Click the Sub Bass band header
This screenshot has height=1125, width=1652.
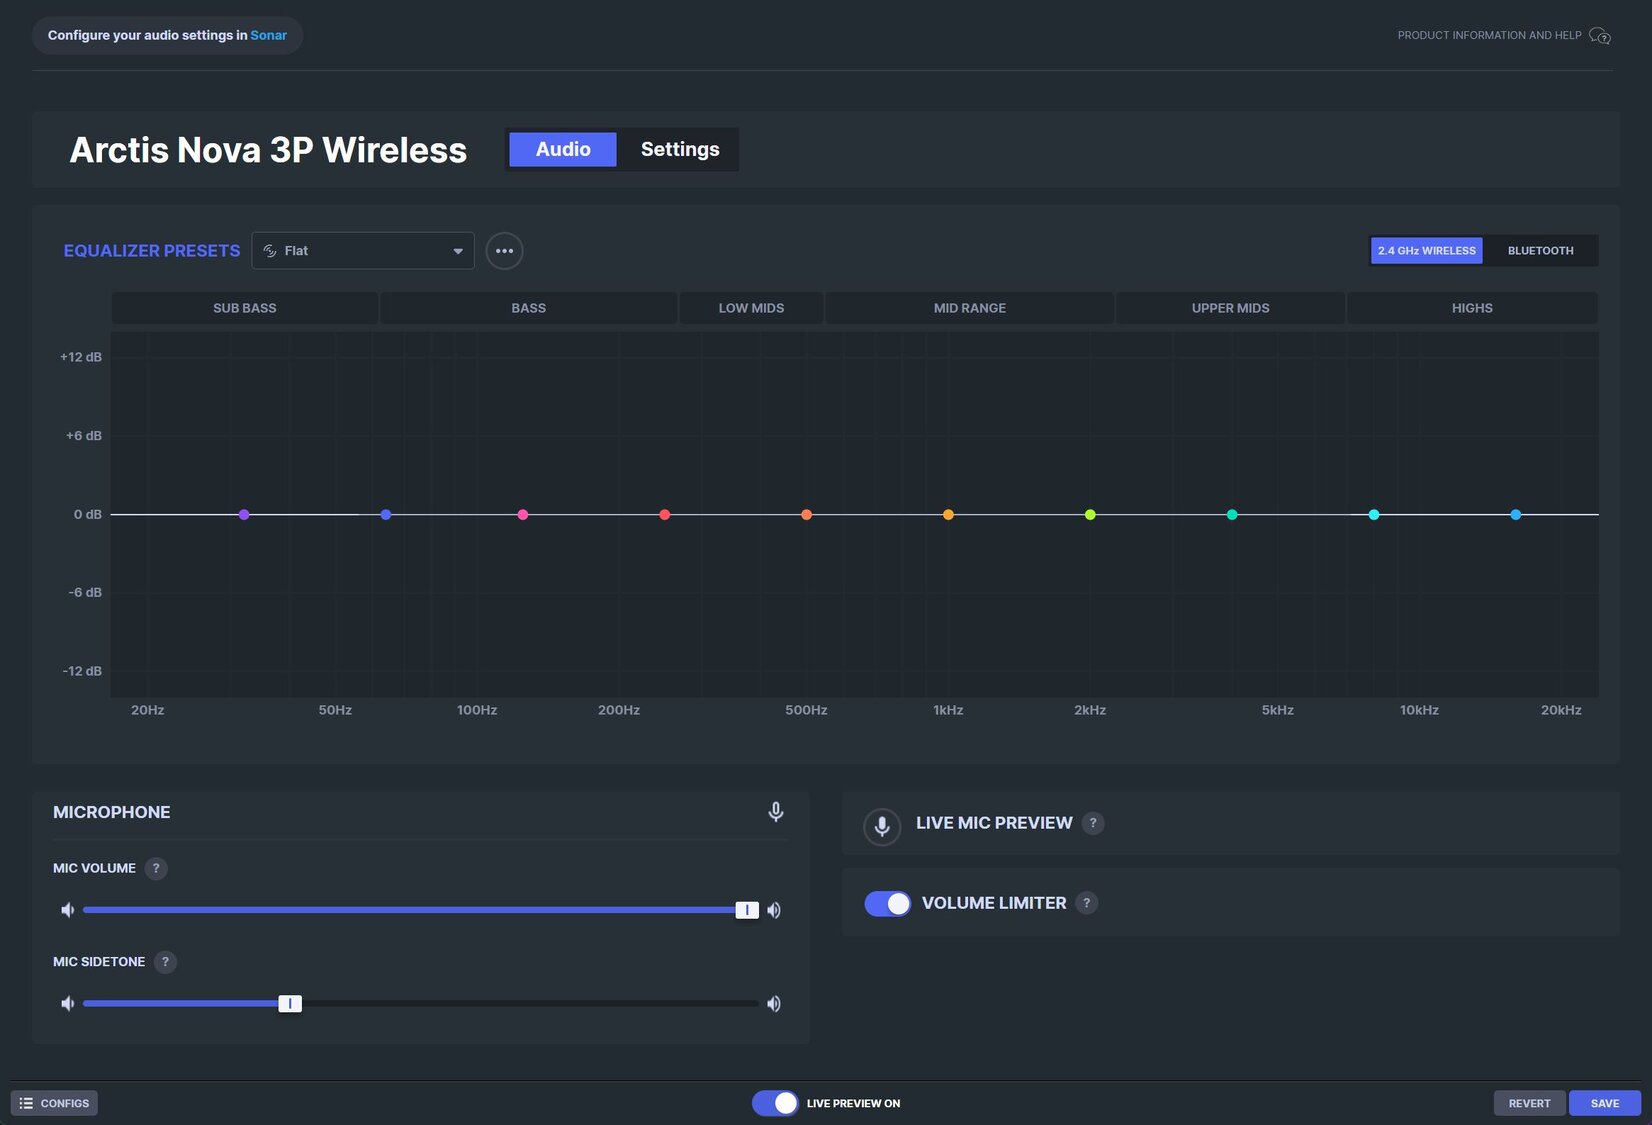(245, 308)
